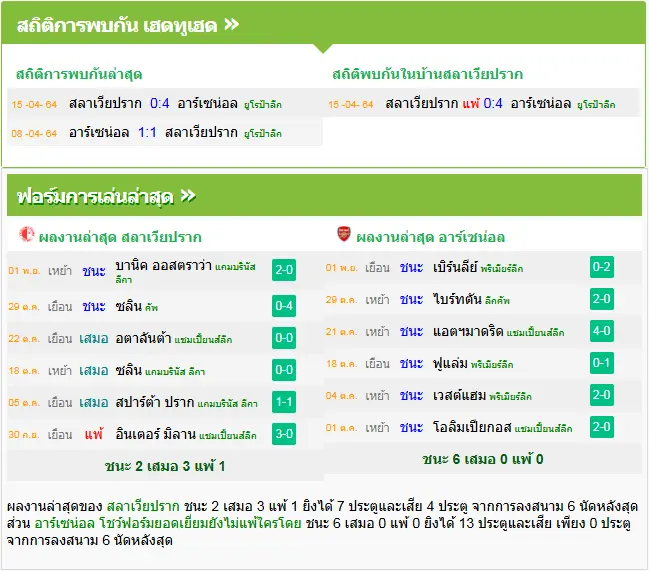649x571 pixels.
Task: Click the red แพ้ result for อินเตอร์ มิลาน
Action: tap(94, 434)
